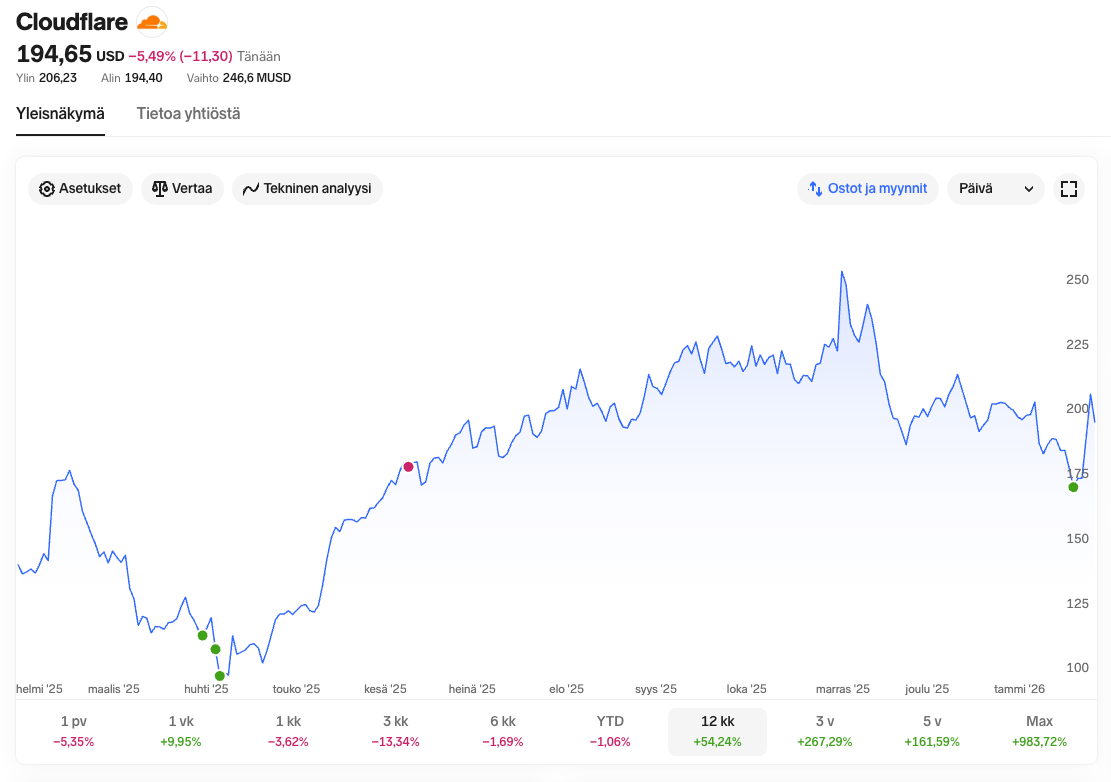Click the Alin value 194,40
The width and height of the screenshot is (1111, 782).
[143, 78]
